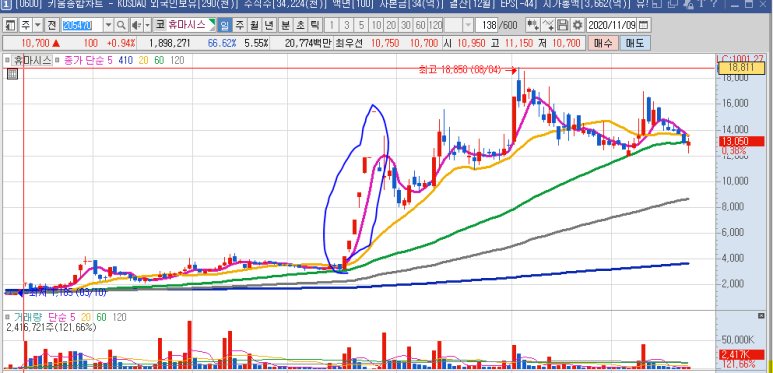Click the 매수 buy button

pos(603,43)
